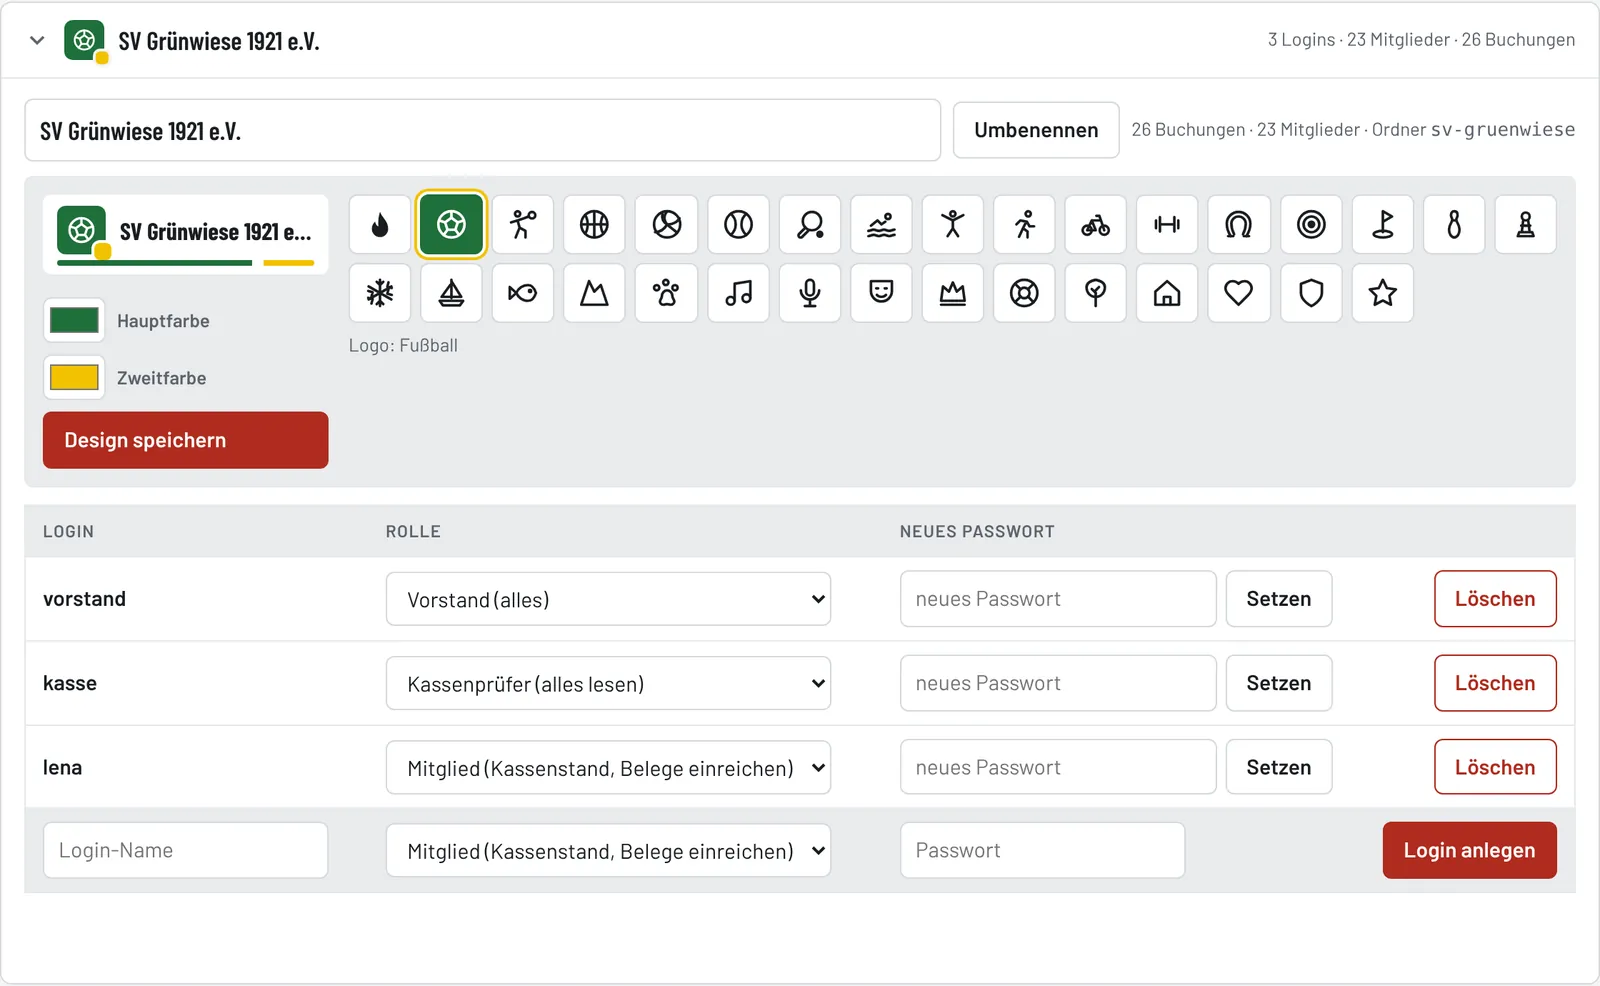The image size is (1600, 986).
Task: Focus the club name text field
Action: coord(482,130)
